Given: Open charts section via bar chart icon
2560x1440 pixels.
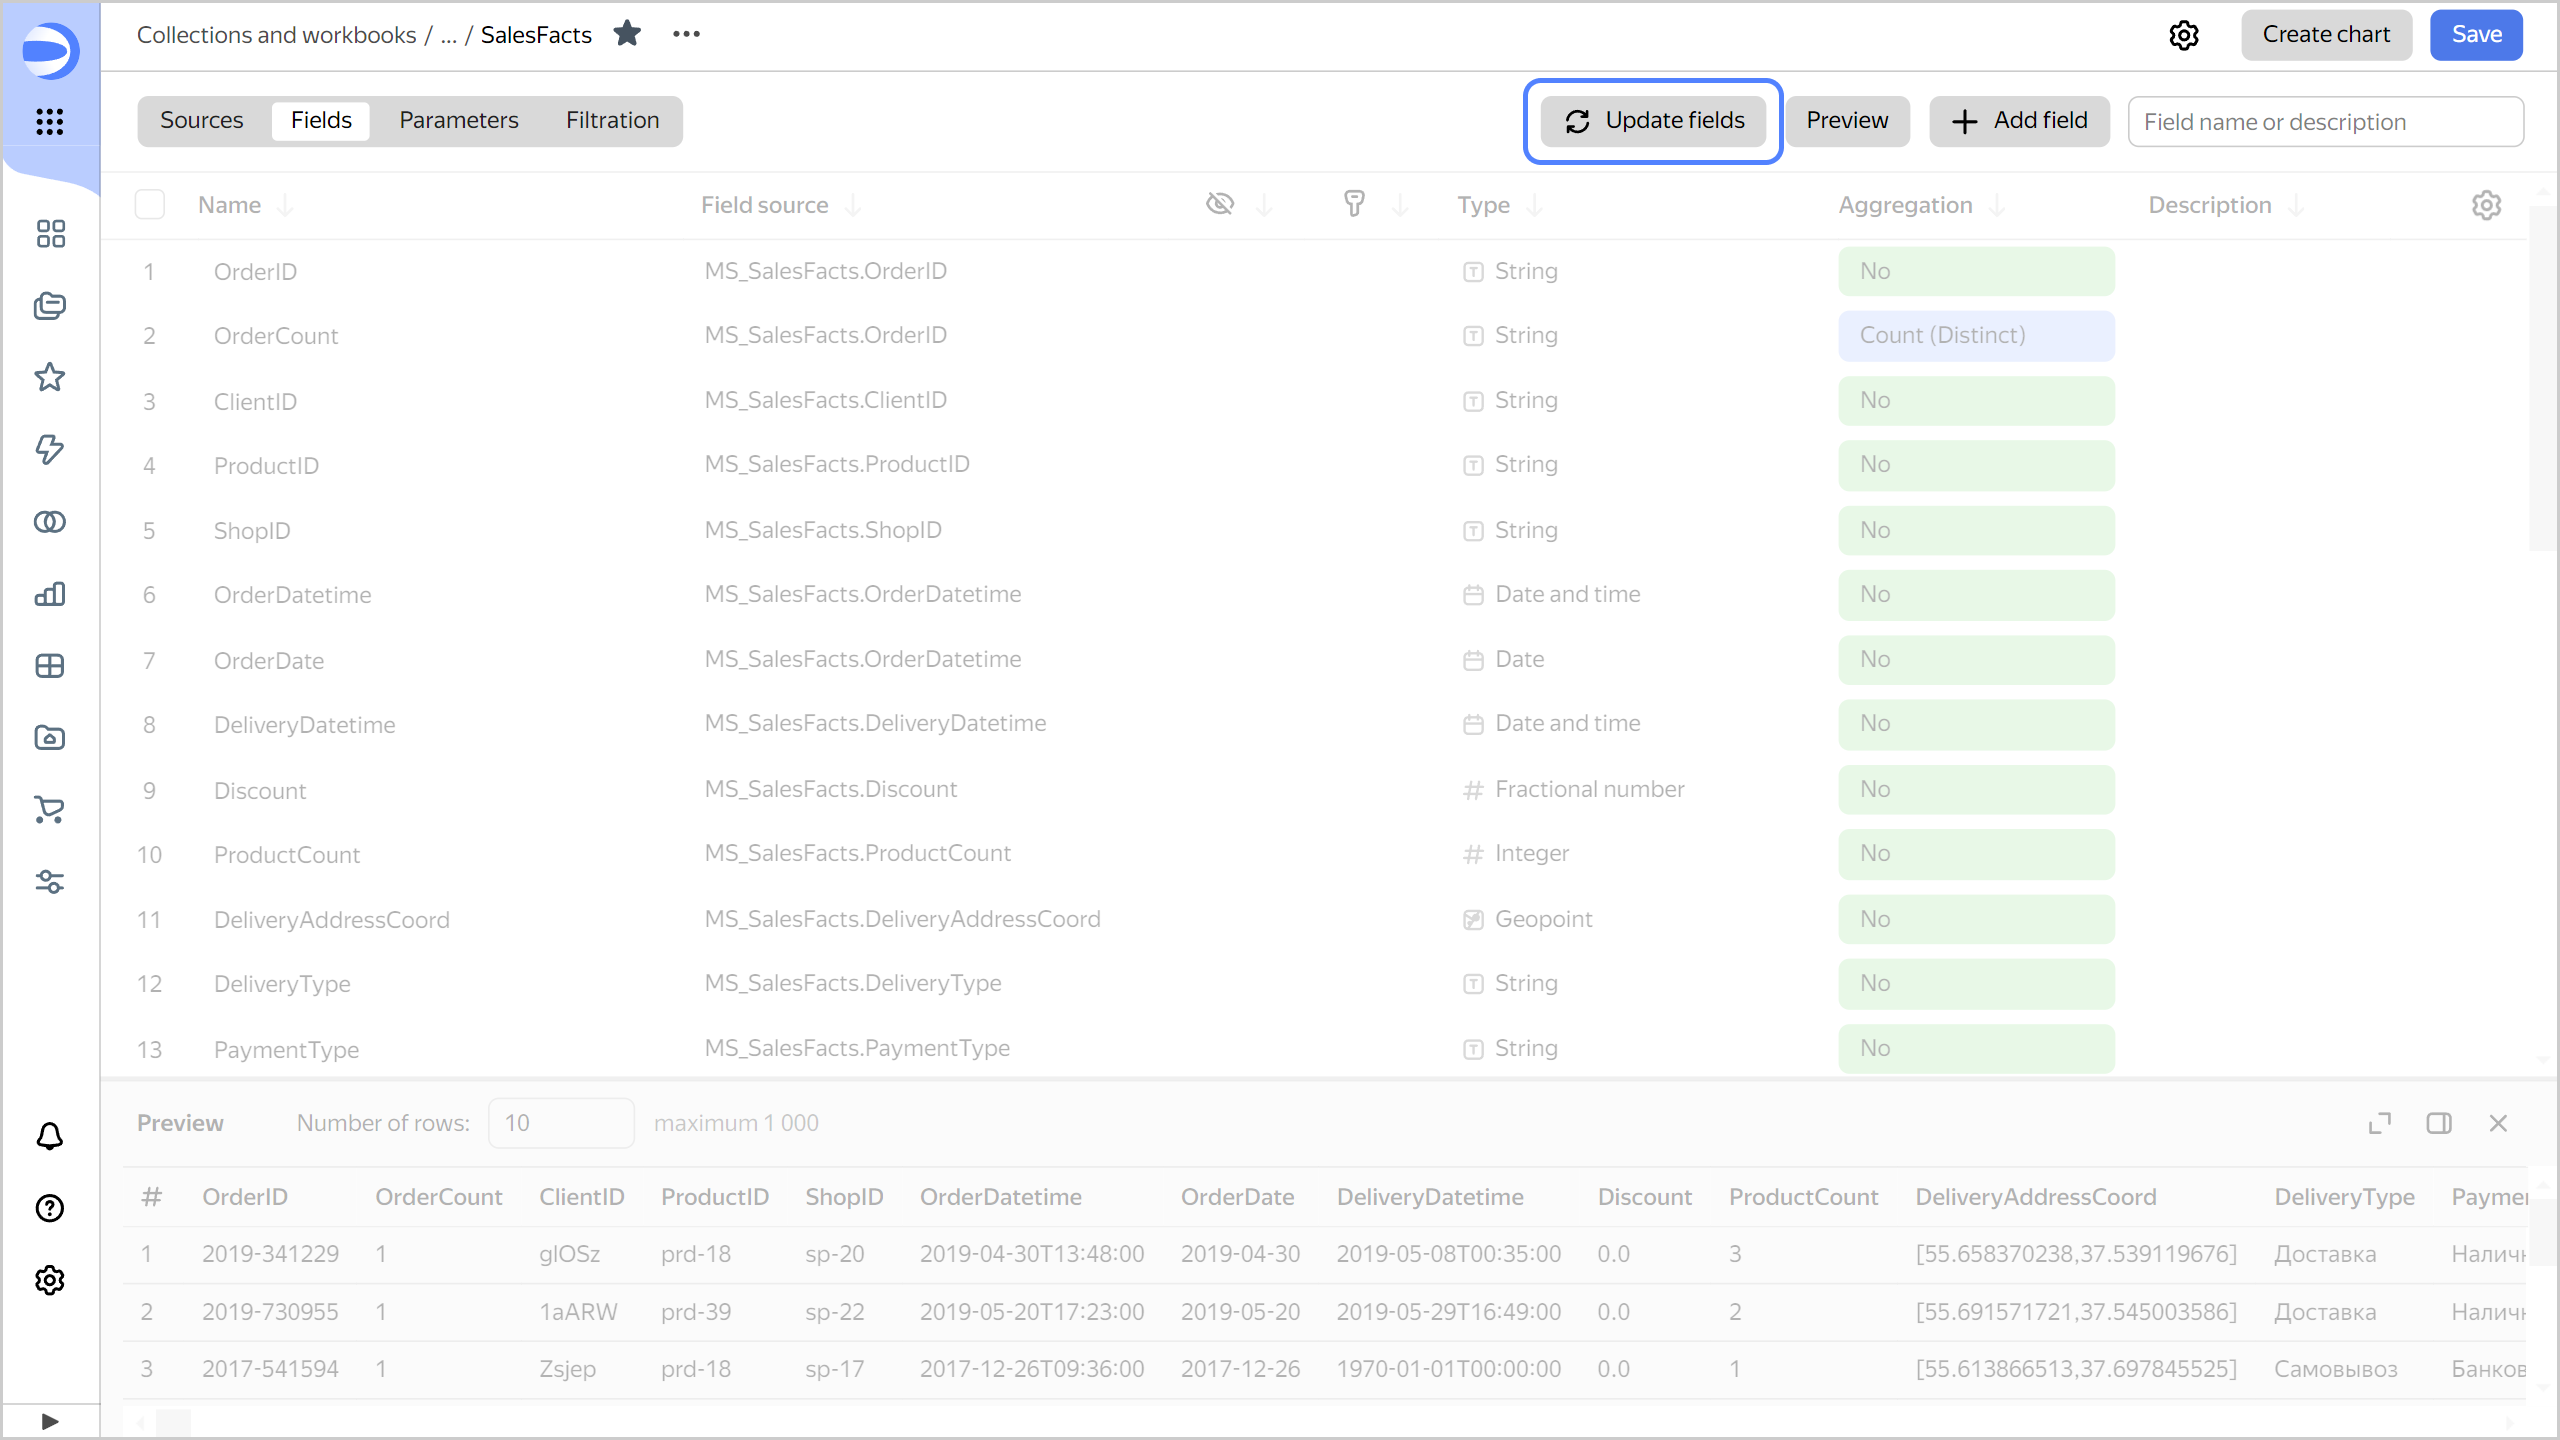Looking at the screenshot, I should coord(50,594).
